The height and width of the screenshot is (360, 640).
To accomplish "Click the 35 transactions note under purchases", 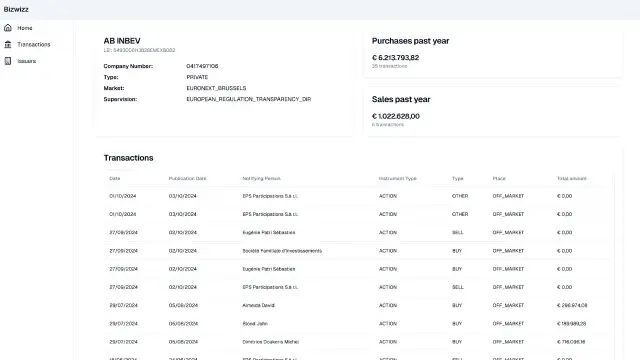I will 389,66.
